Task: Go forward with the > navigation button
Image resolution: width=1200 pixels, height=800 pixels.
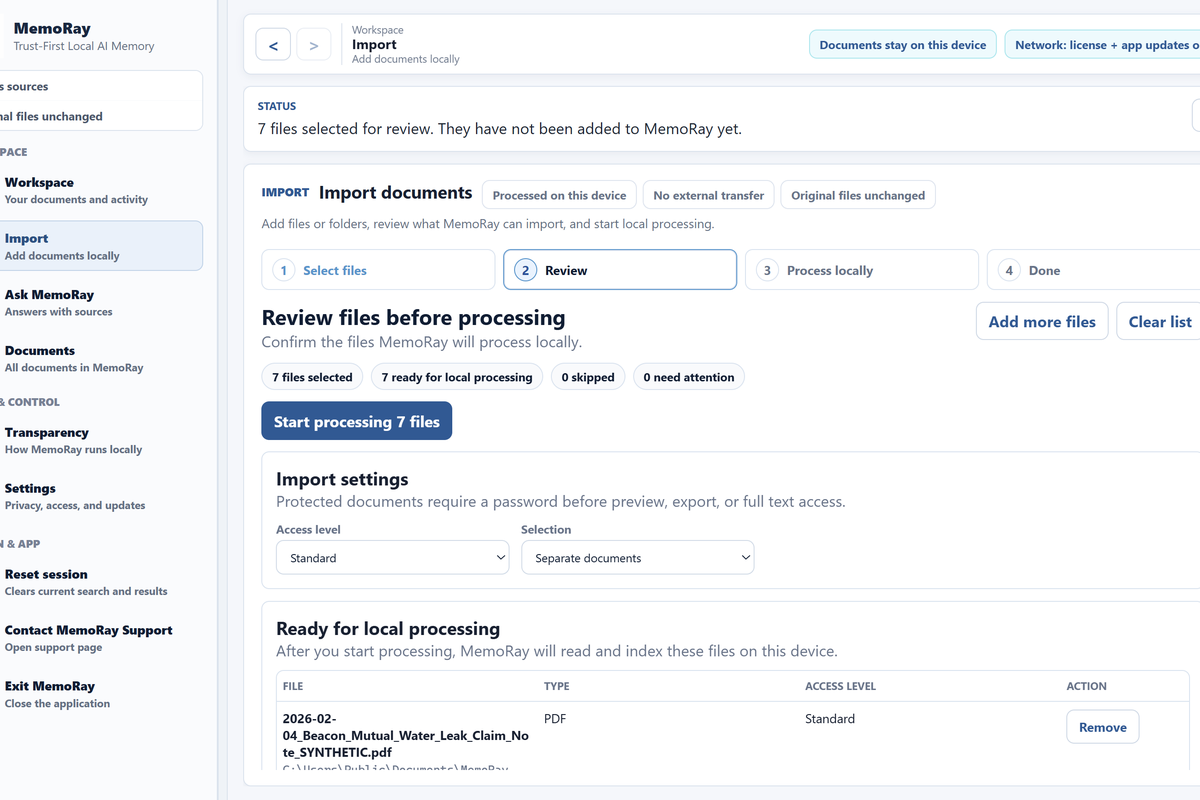Action: point(314,45)
